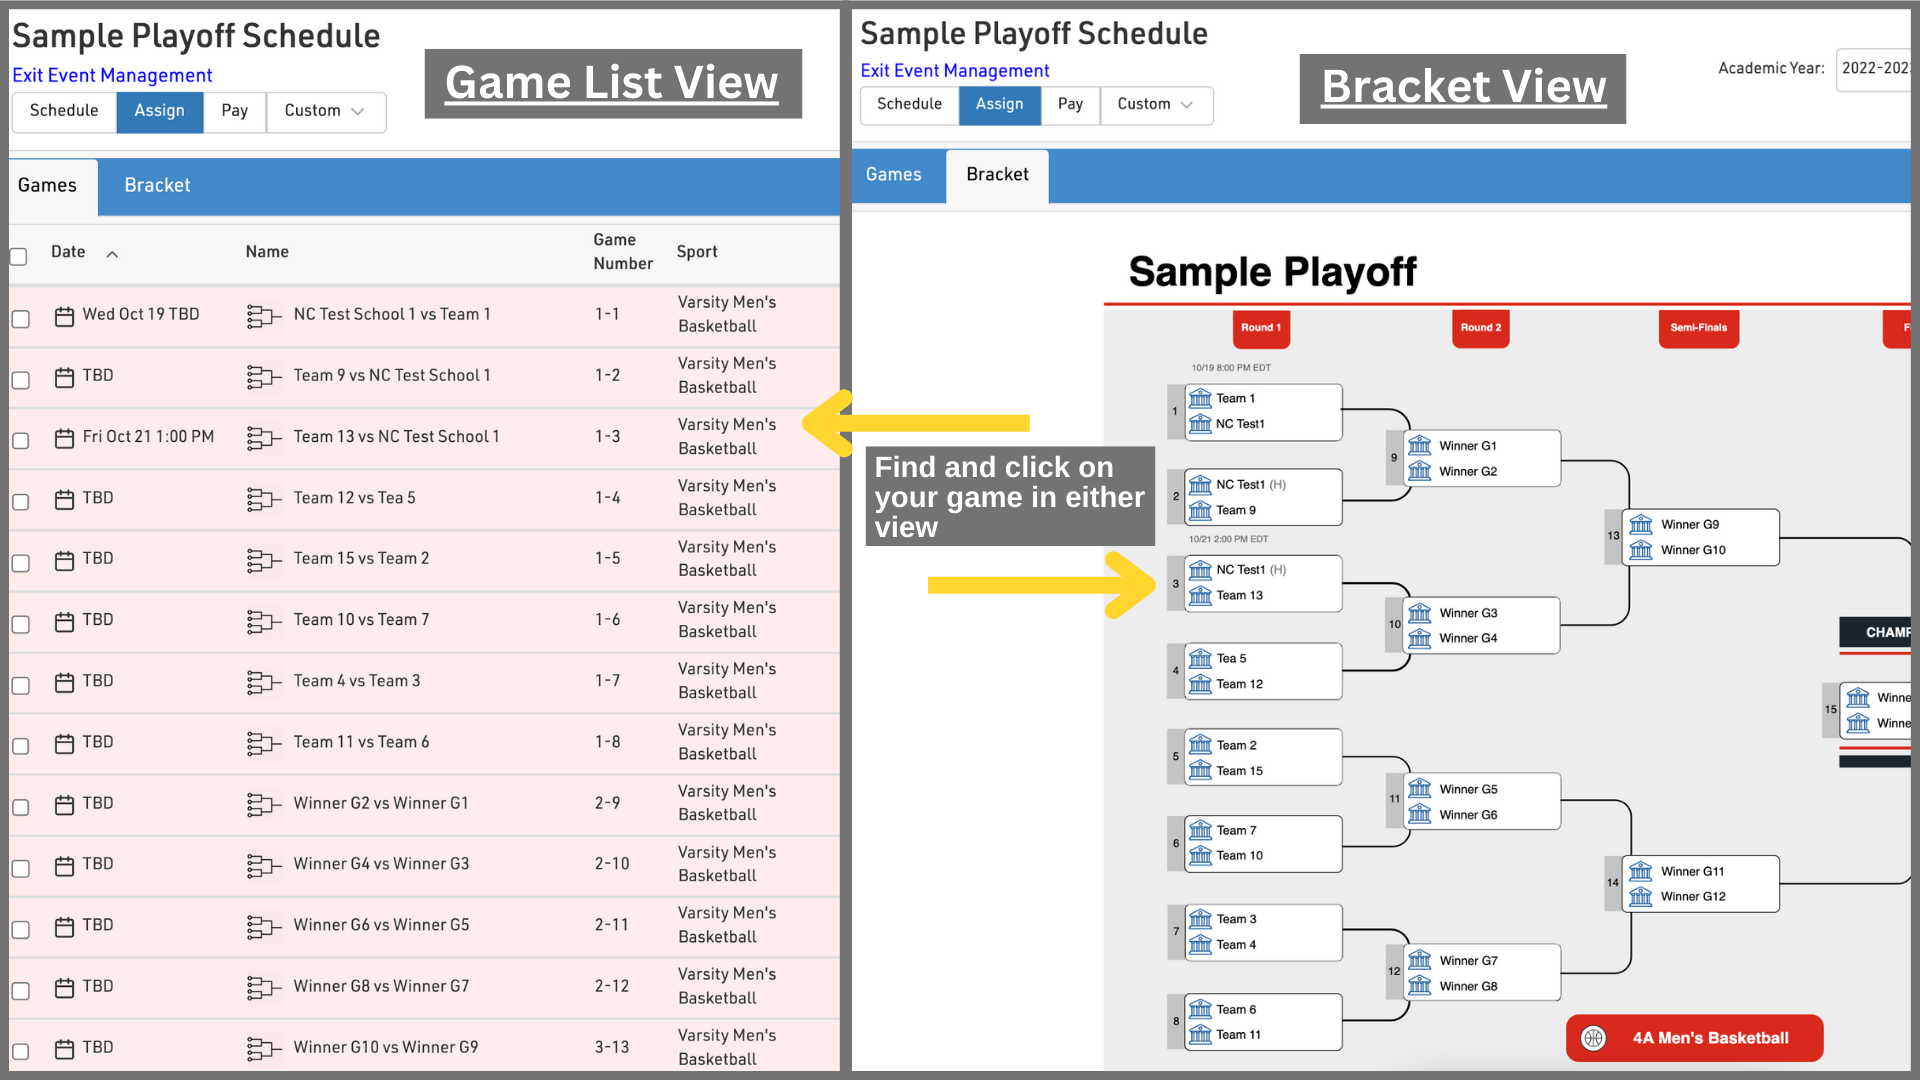Click calendar icon for Wed Oct 19 game
This screenshot has height=1080, width=1920.
(x=64, y=316)
